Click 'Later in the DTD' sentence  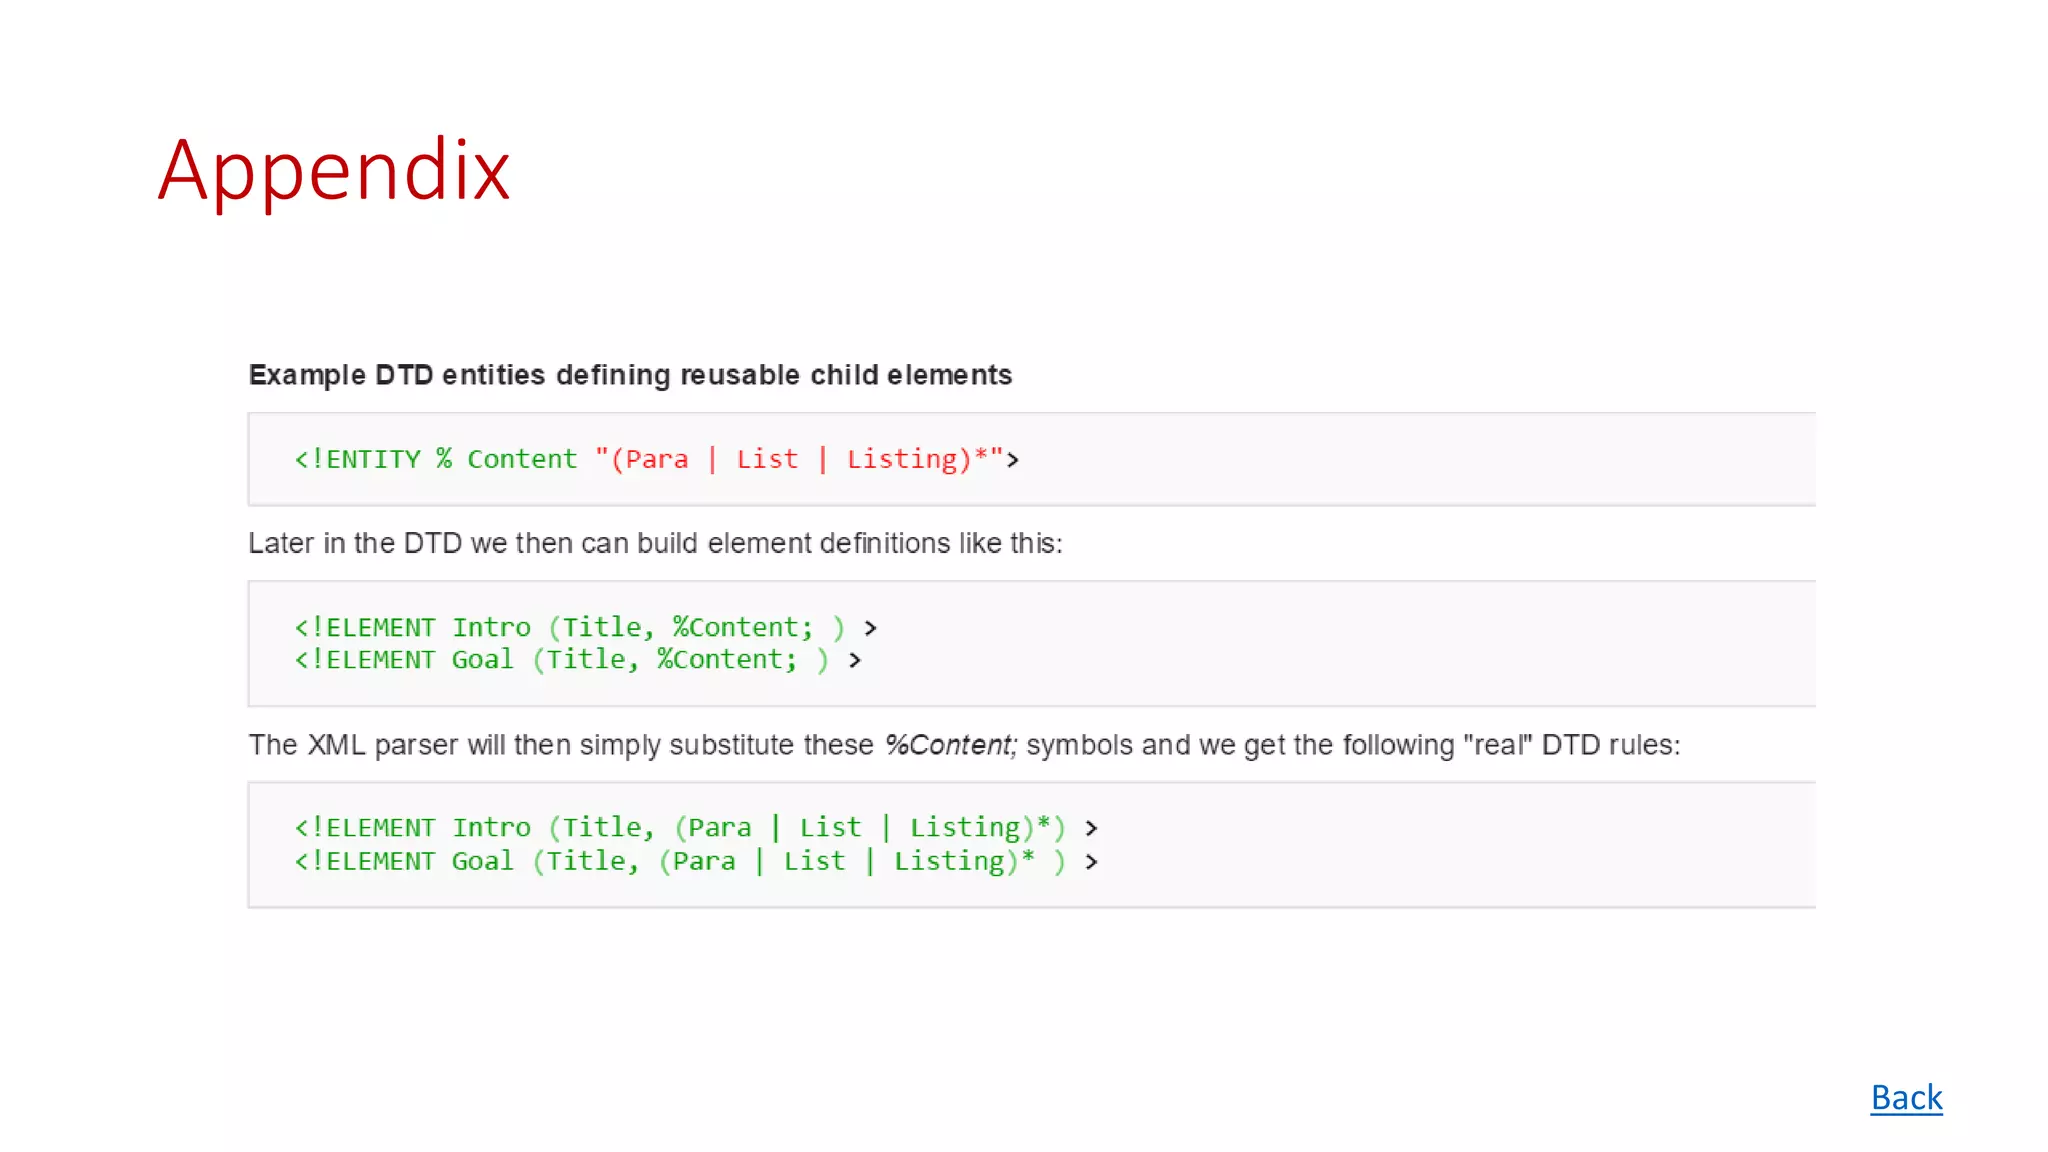[655, 543]
